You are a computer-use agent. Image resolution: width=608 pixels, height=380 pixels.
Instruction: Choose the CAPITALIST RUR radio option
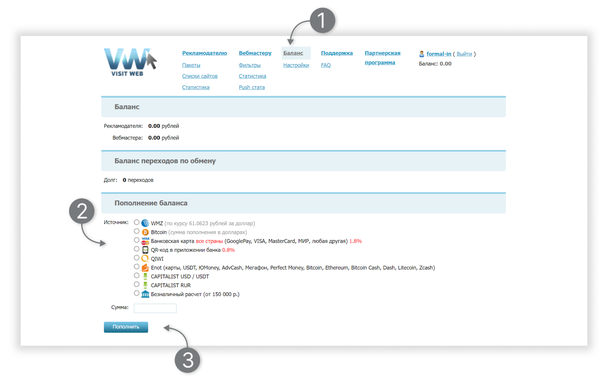[136, 284]
